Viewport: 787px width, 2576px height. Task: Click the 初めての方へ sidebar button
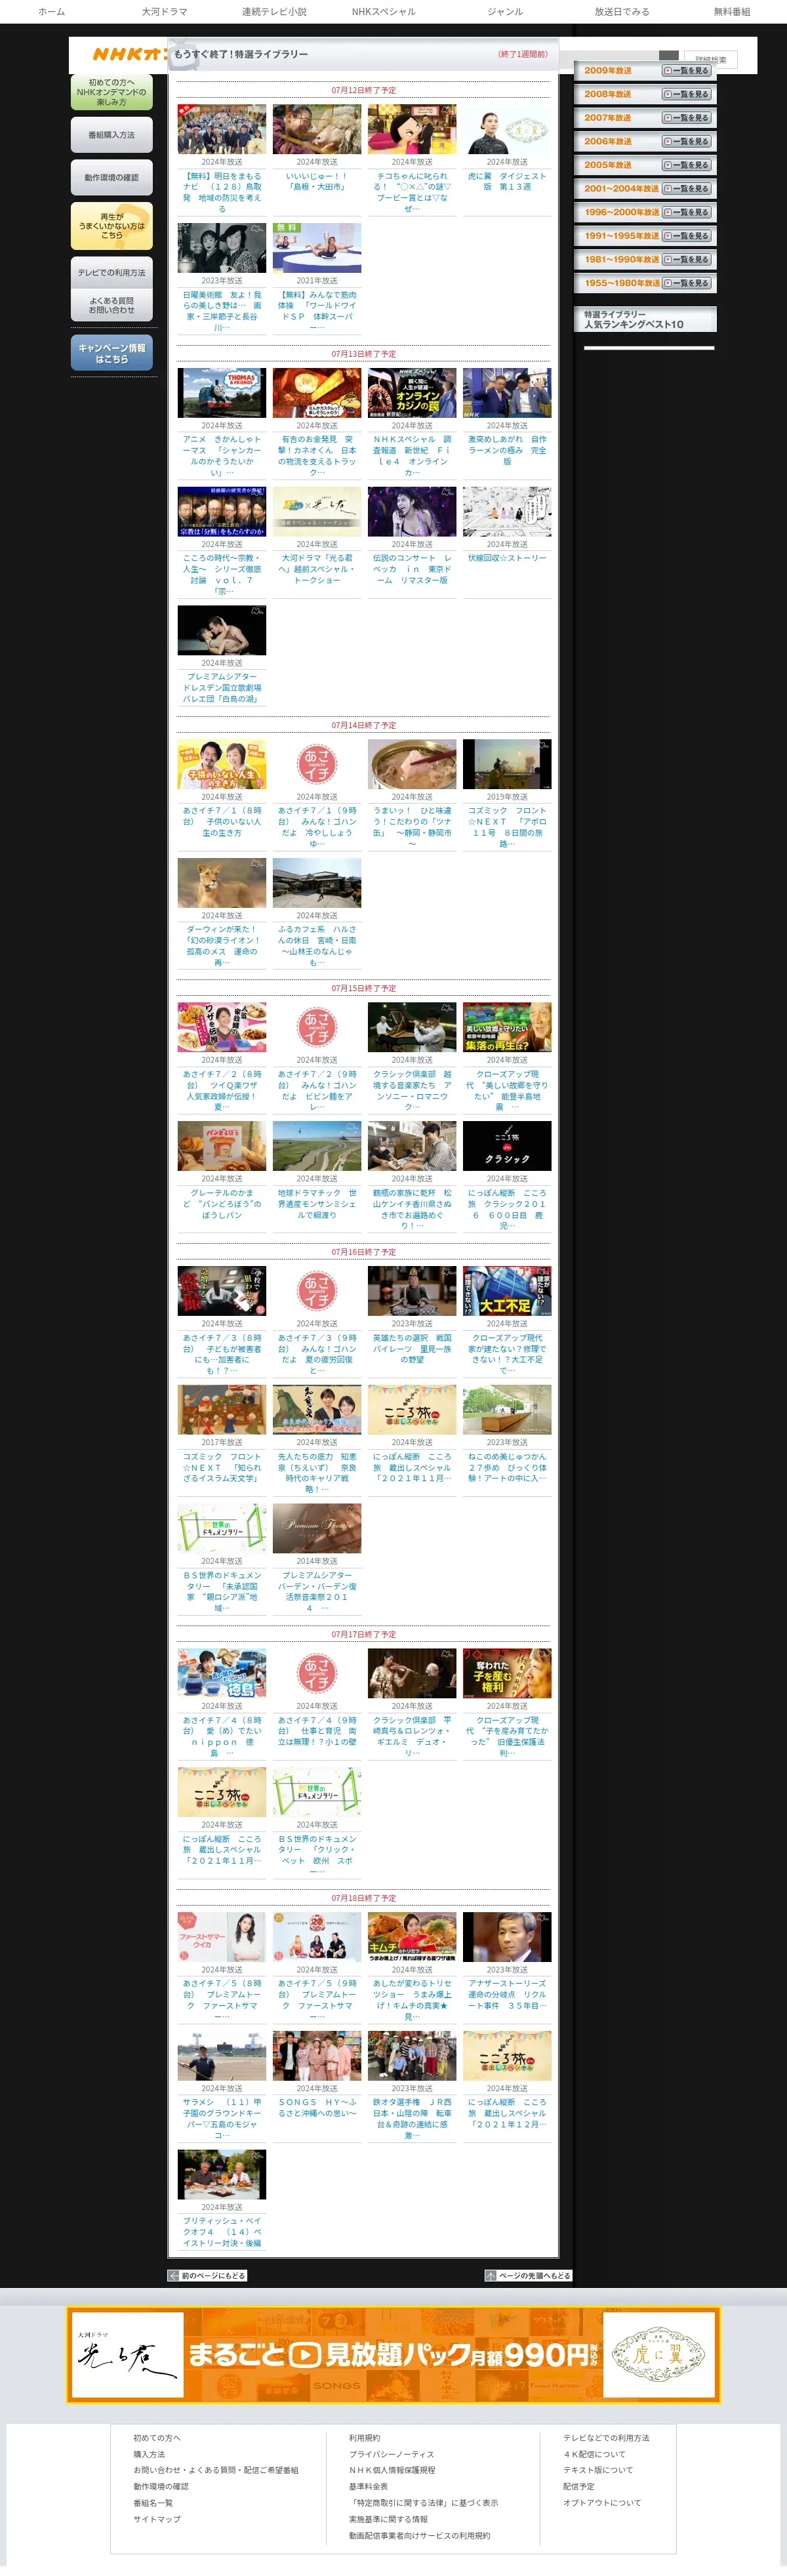click(x=112, y=92)
